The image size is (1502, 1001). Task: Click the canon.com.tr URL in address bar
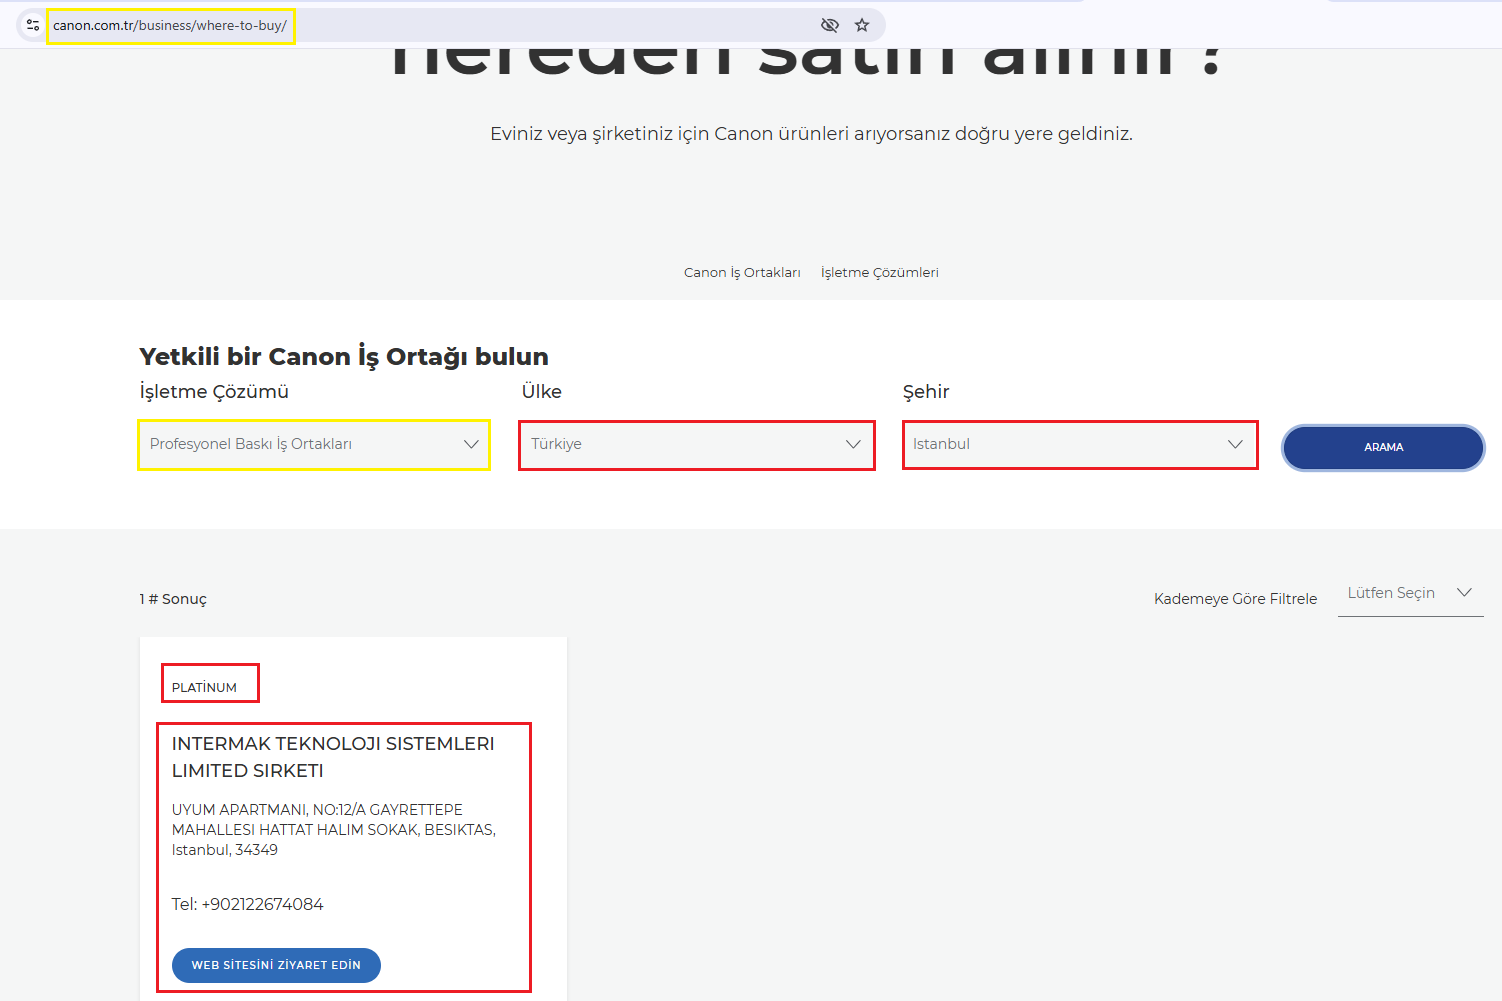(x=170, y=25)
